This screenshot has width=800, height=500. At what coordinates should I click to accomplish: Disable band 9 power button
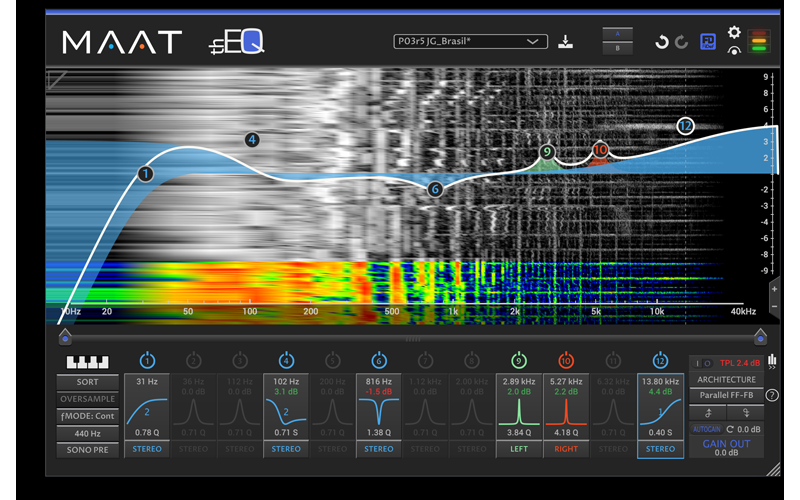[519, 360]
